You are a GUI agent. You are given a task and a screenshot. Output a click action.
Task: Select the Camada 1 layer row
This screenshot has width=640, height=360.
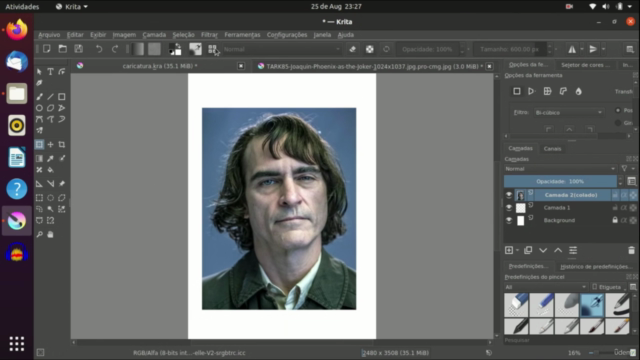570,208
